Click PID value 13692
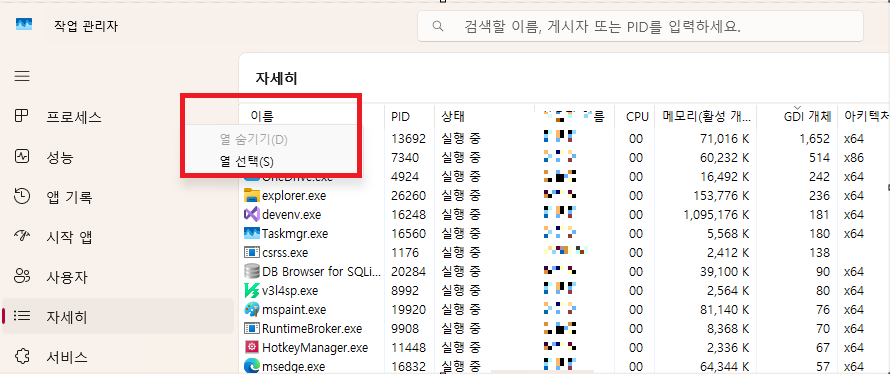Viewport: 890px width, 374px height. click(x=408, y=138)
